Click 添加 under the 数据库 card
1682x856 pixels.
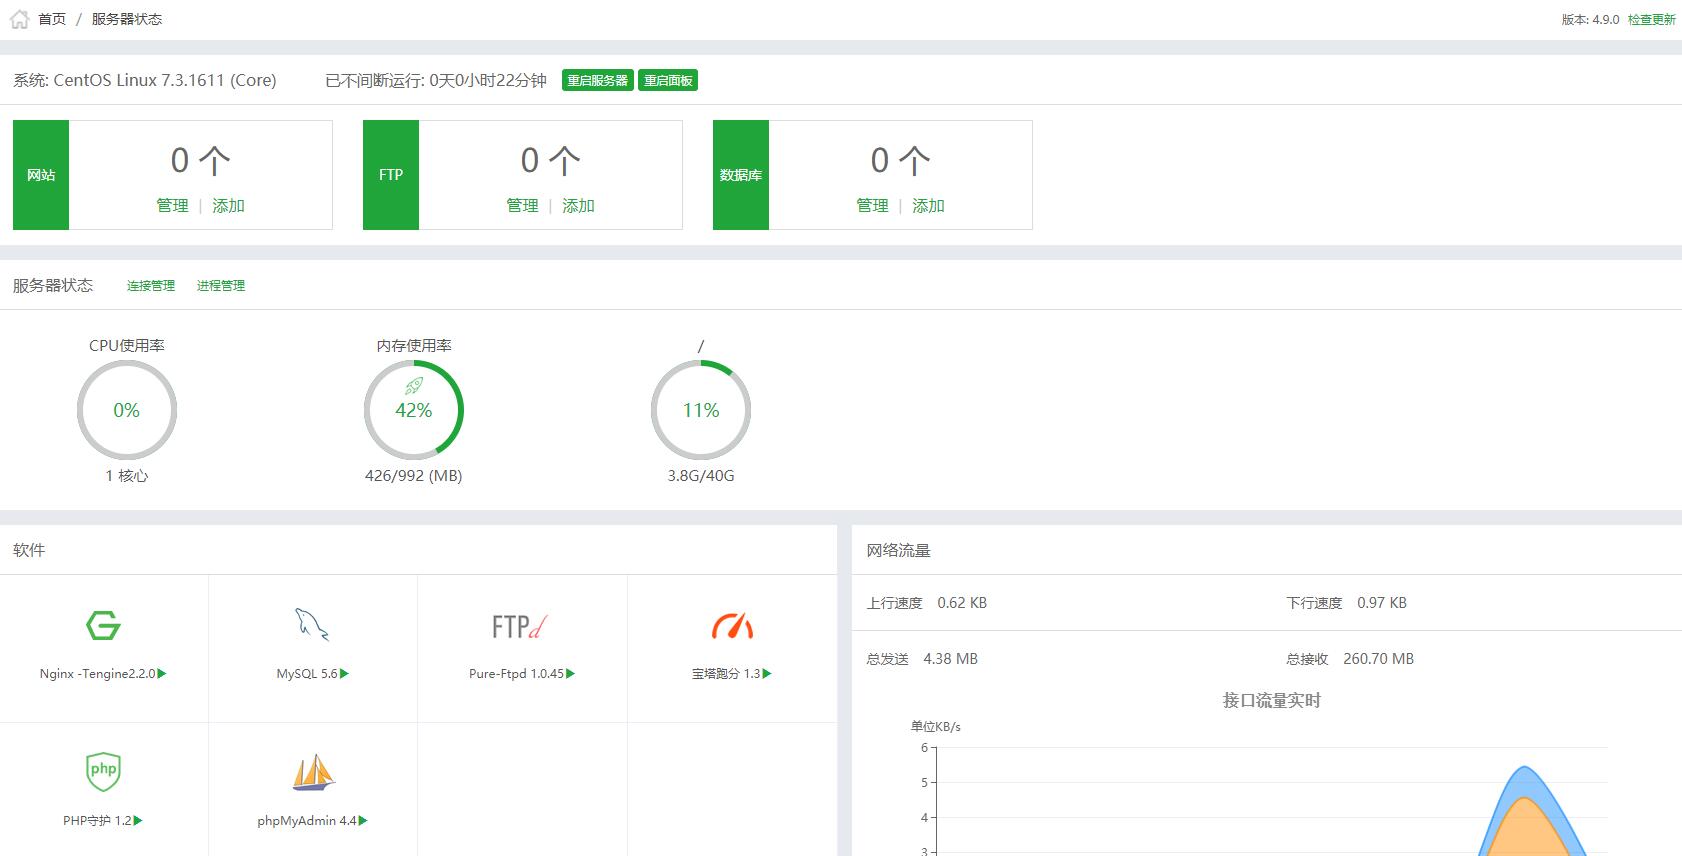(x=928, y=205)
